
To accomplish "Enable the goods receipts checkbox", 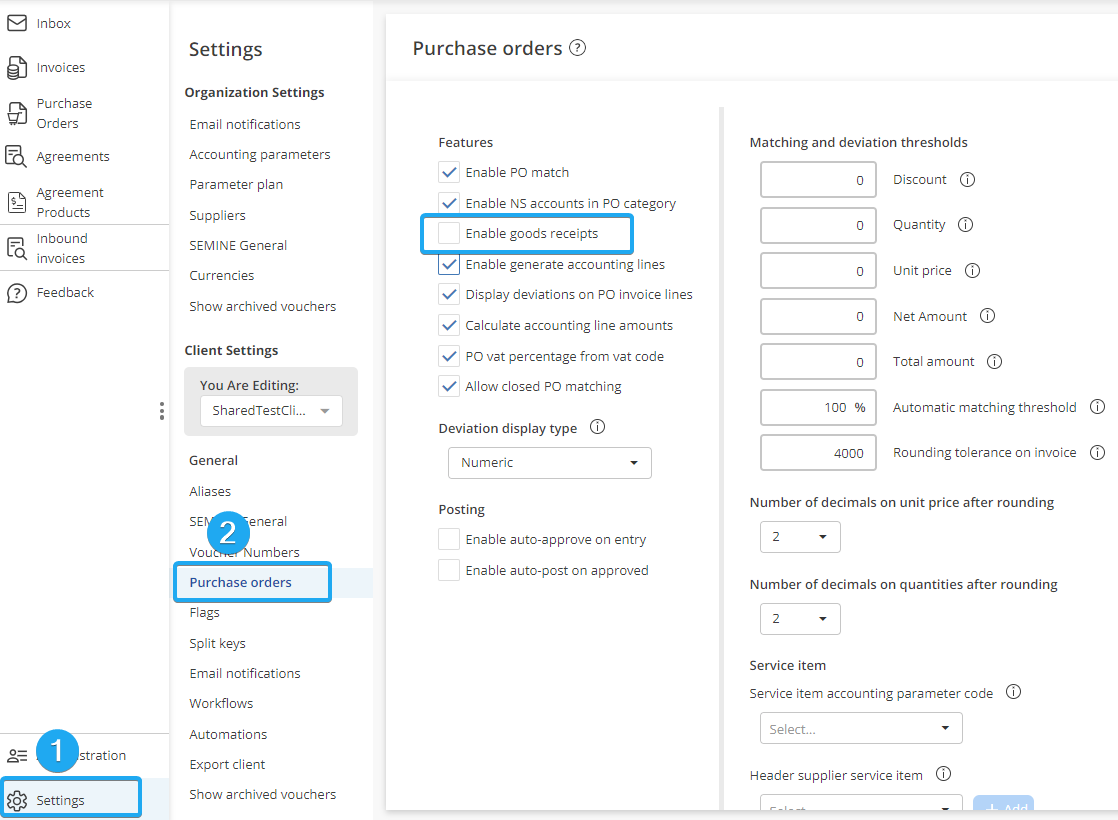I will [x=449, y=233].
